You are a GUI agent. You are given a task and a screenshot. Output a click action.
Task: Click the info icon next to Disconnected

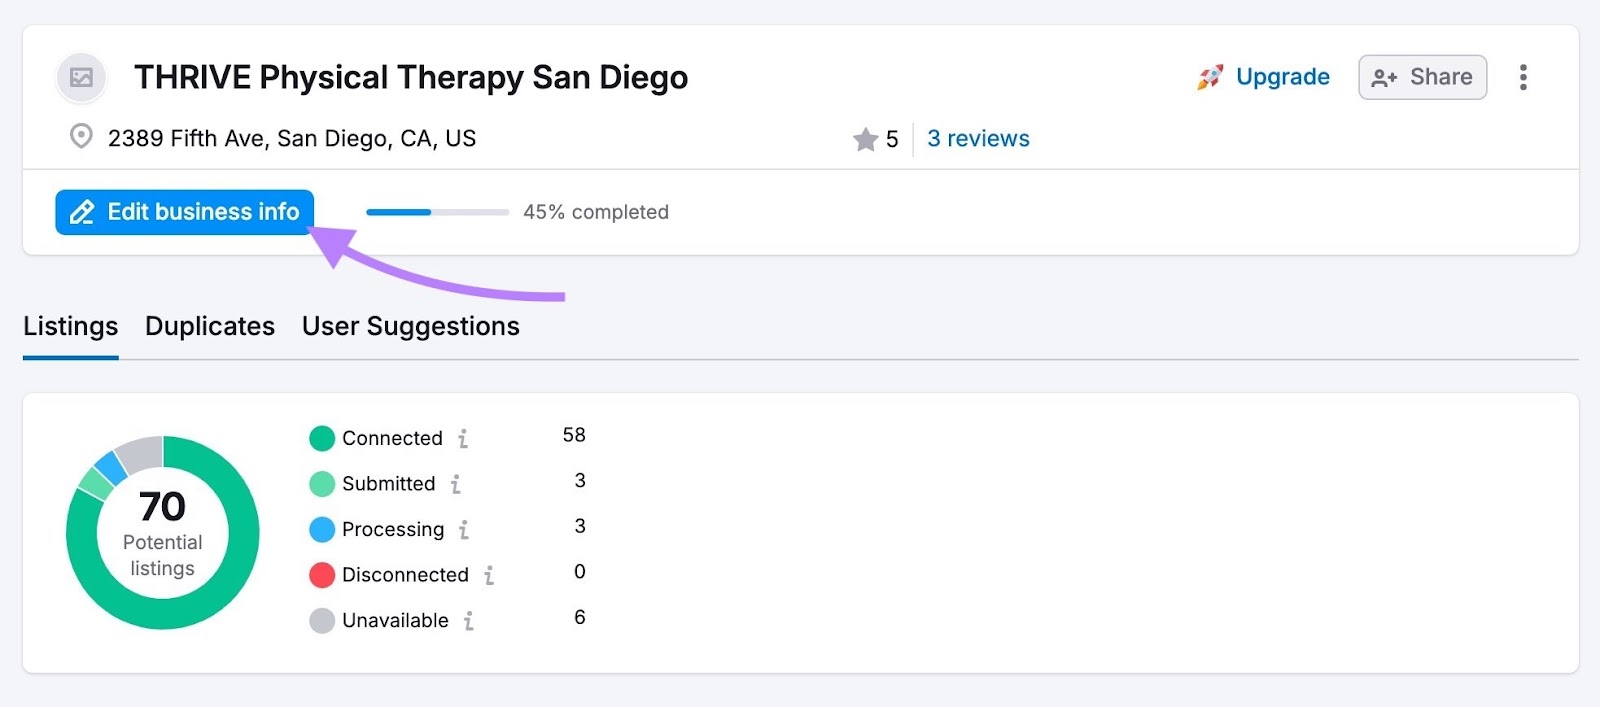click(x=488, y=576)
